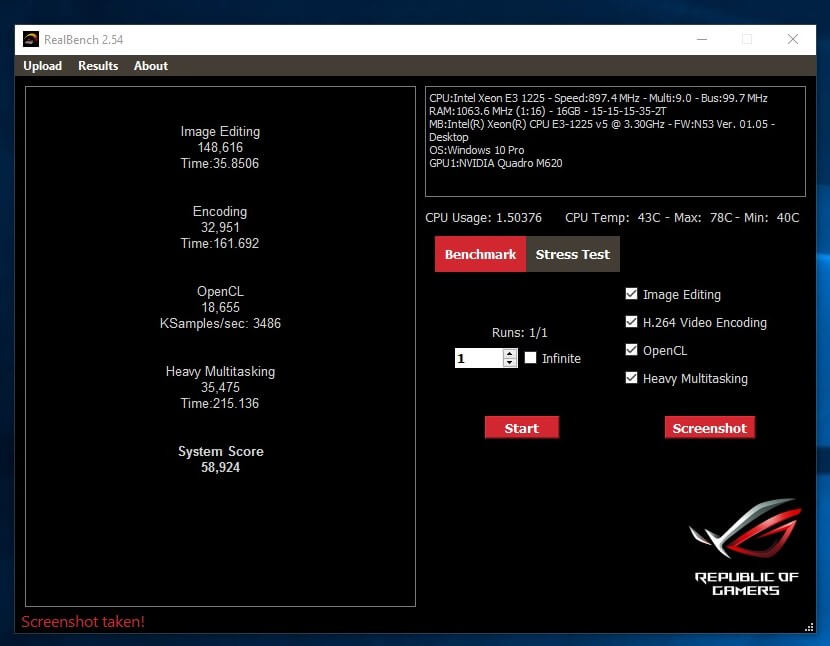Disable the OpenCL benchmark checkbox

click(x=631, y=350)
